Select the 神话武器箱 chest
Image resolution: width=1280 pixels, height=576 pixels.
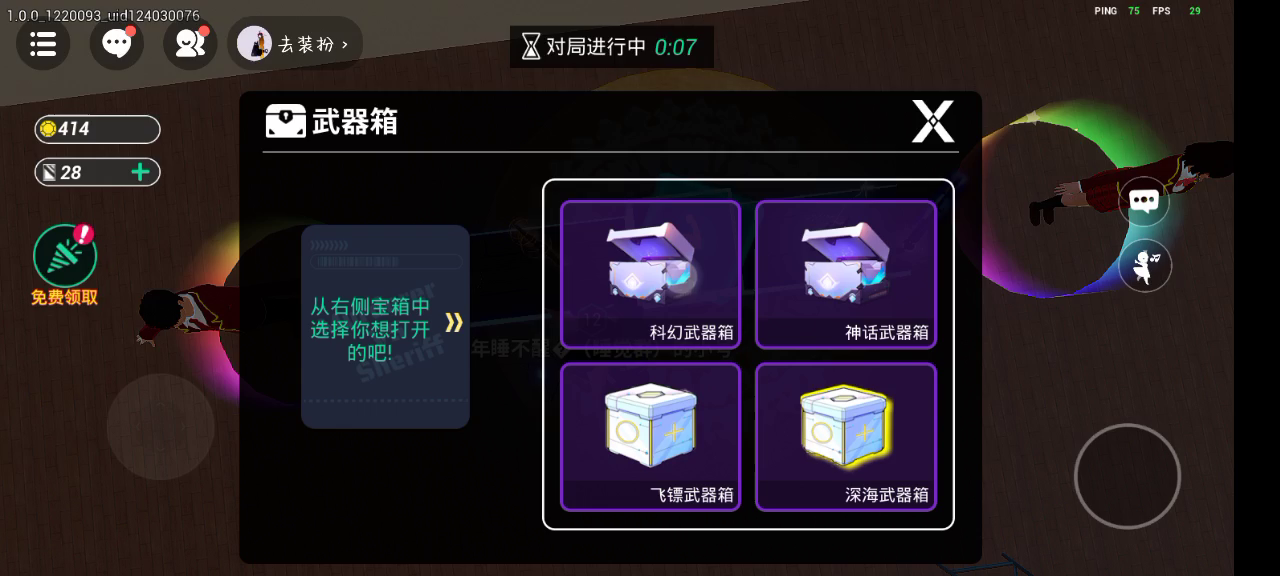point(846,274)
